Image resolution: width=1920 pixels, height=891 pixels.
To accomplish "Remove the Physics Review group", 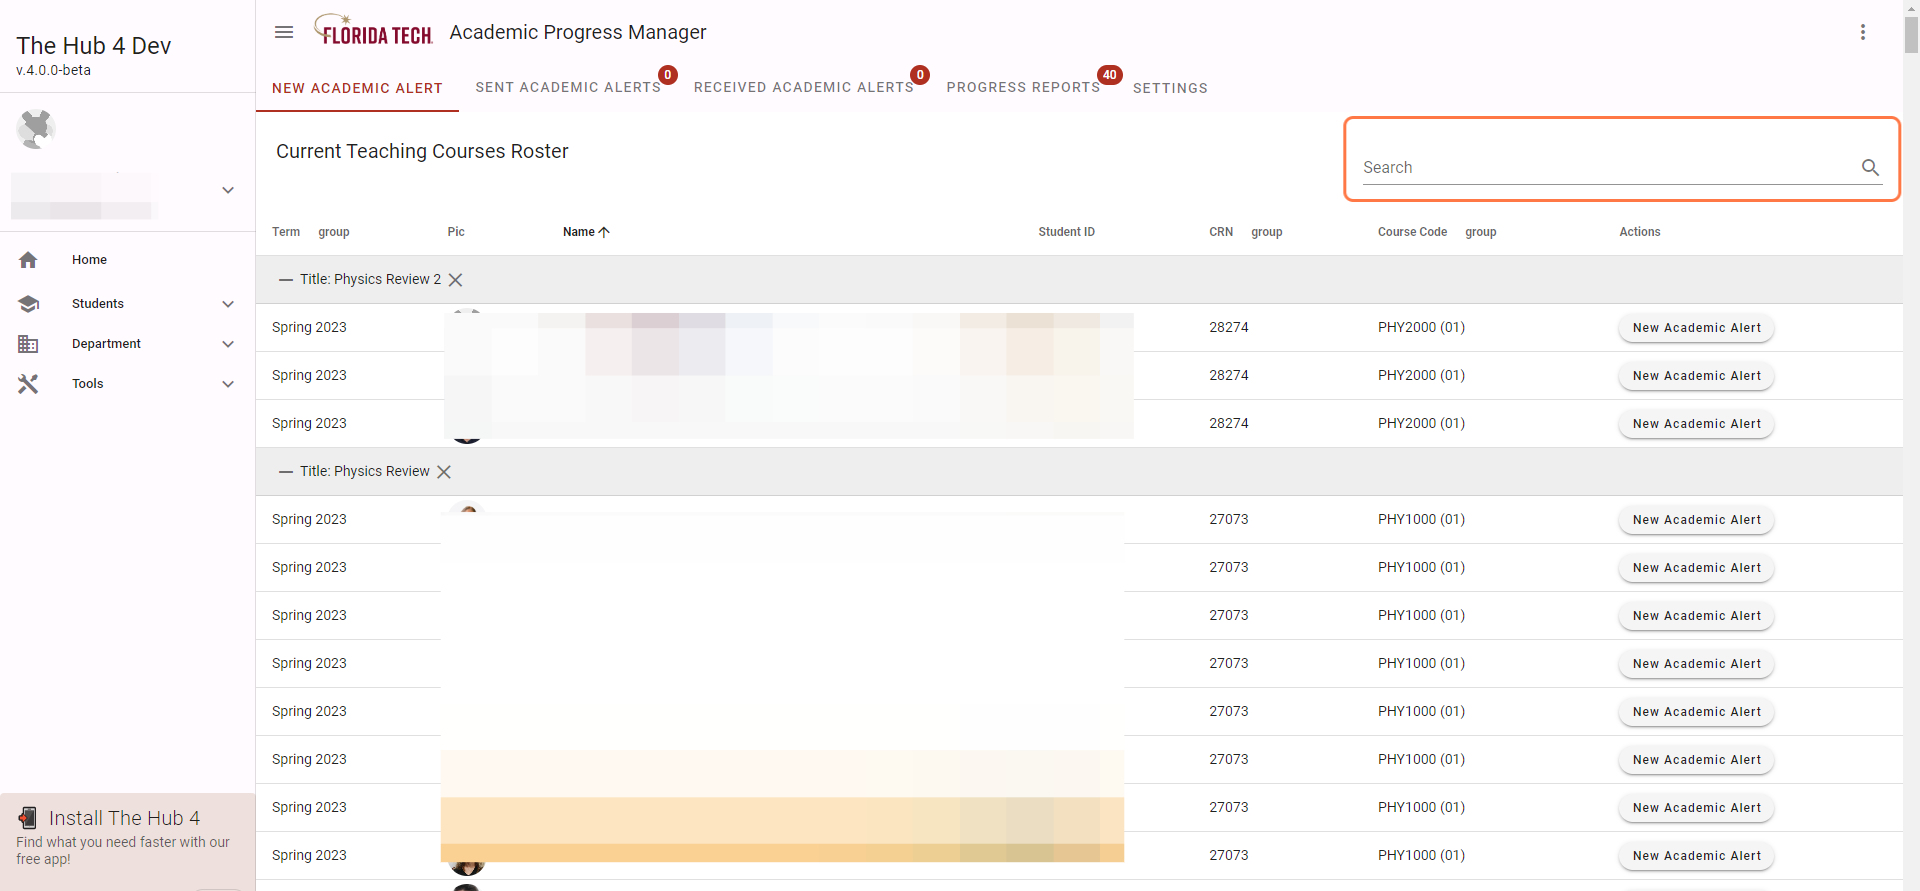I will 444,472.
